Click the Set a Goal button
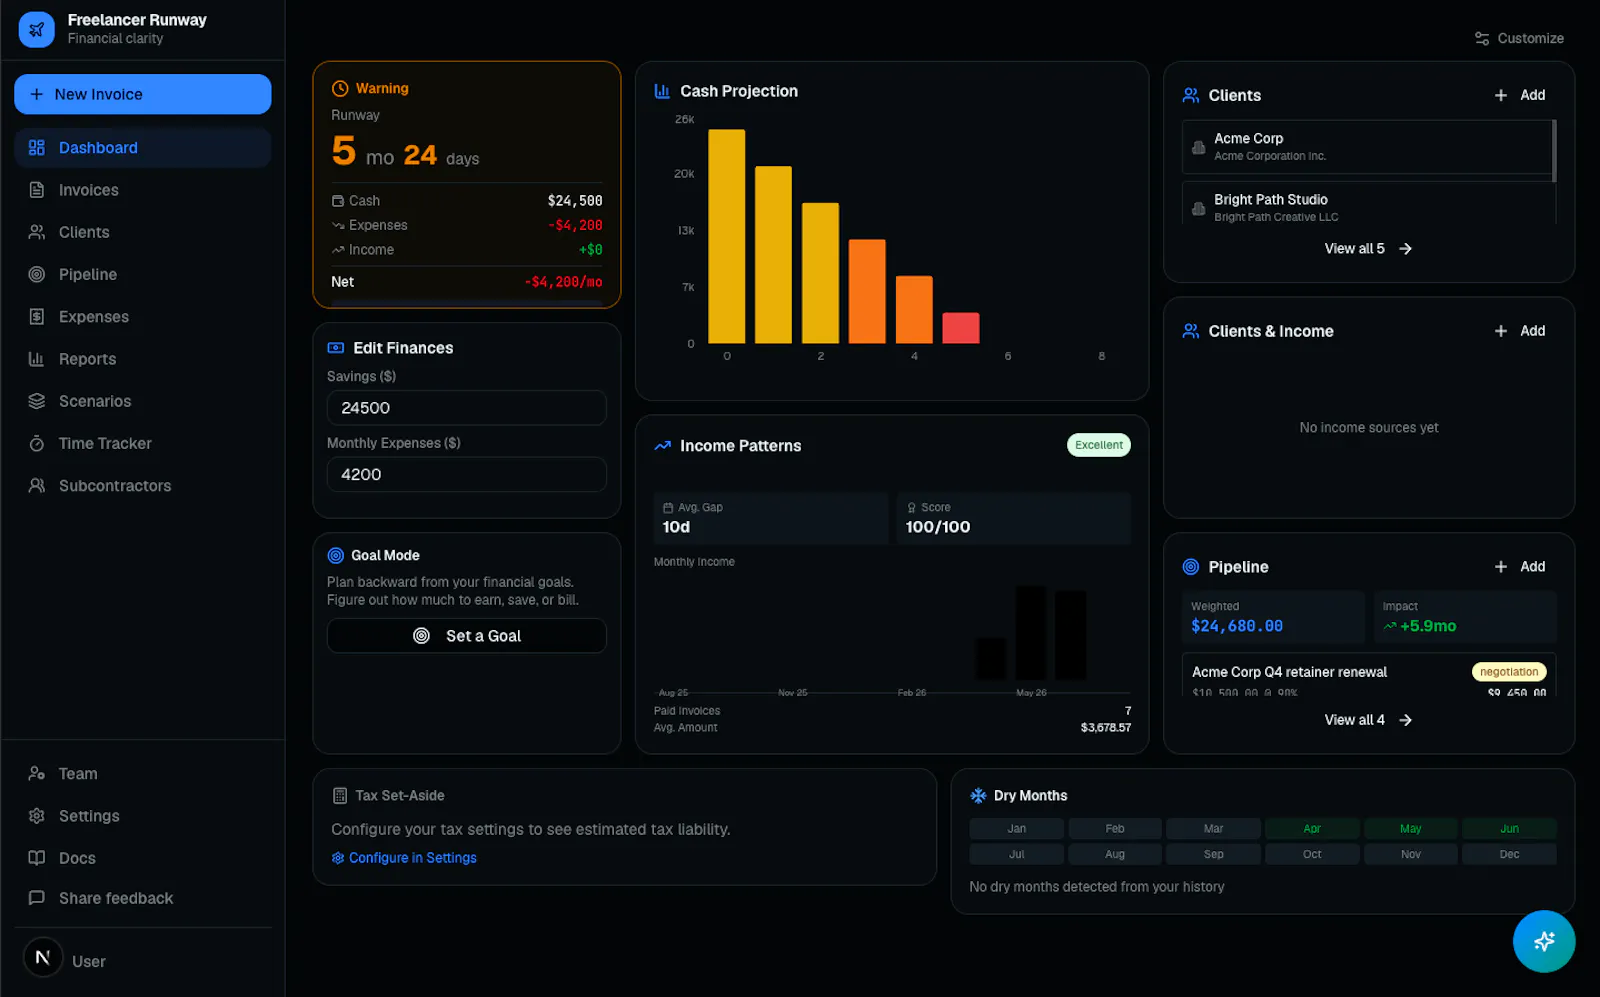 pyautogui.click(x=467, y=636)
